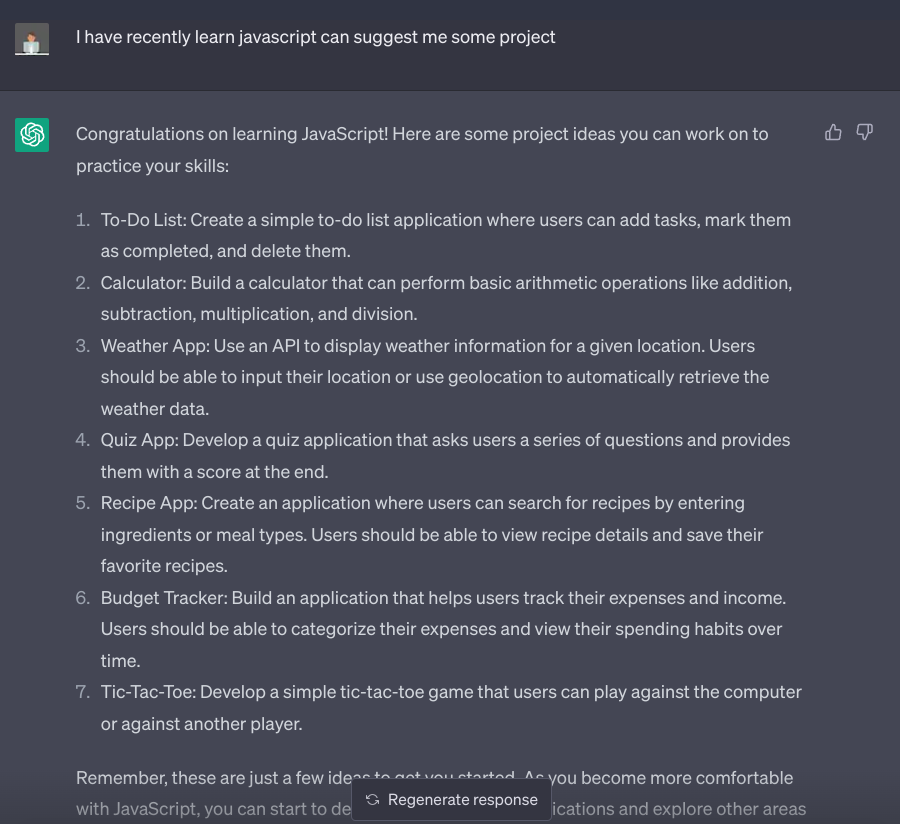
Task: Click the Recipe App list item
Action: click(432, 534)
